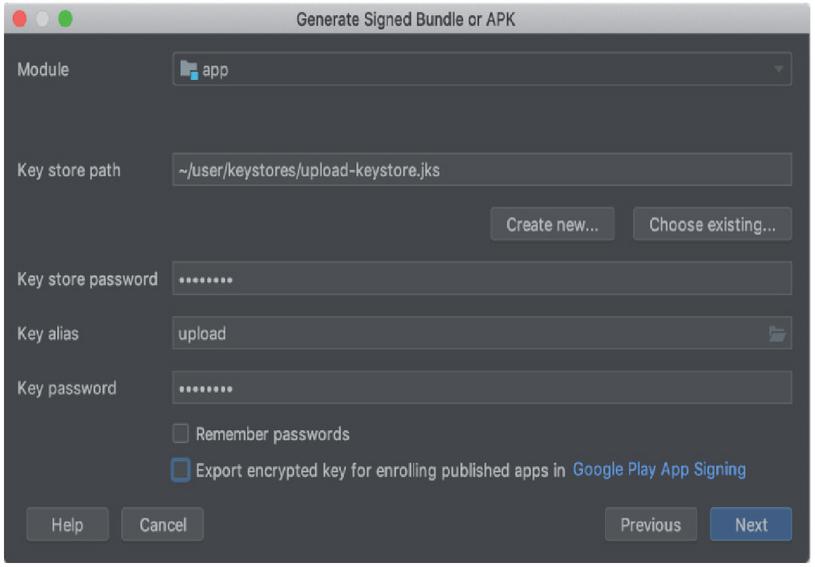The image size is (815, 567).
Task: Enable the Remember passwords checkbox
Action: pyautogui.click(x=180, y=433)
